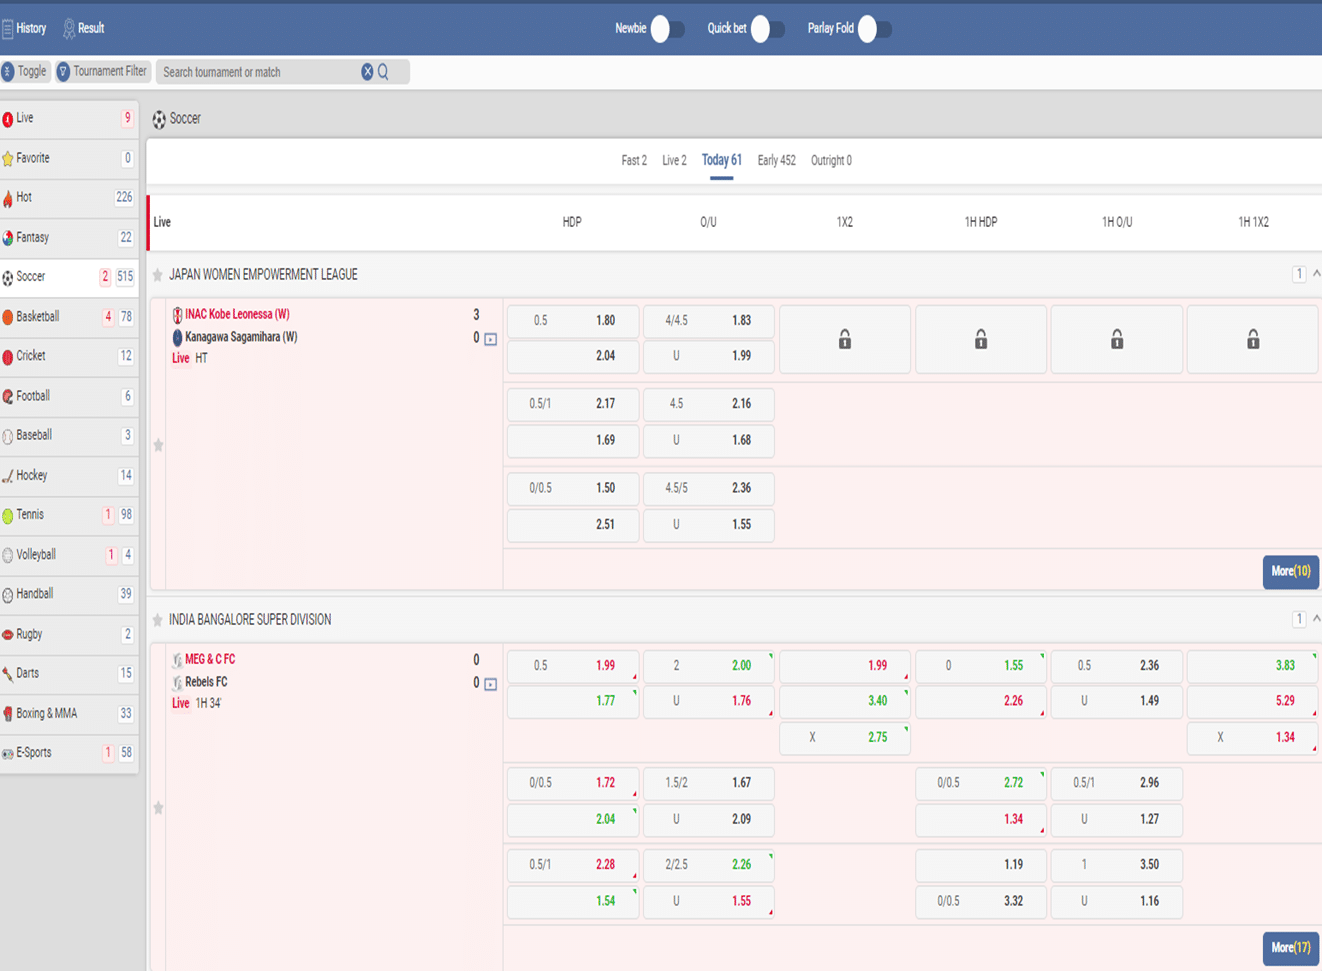Collapse India Bangalore Super Division section
Viewport: 1322px width, 971px height.
click(x=1316, y=619)
